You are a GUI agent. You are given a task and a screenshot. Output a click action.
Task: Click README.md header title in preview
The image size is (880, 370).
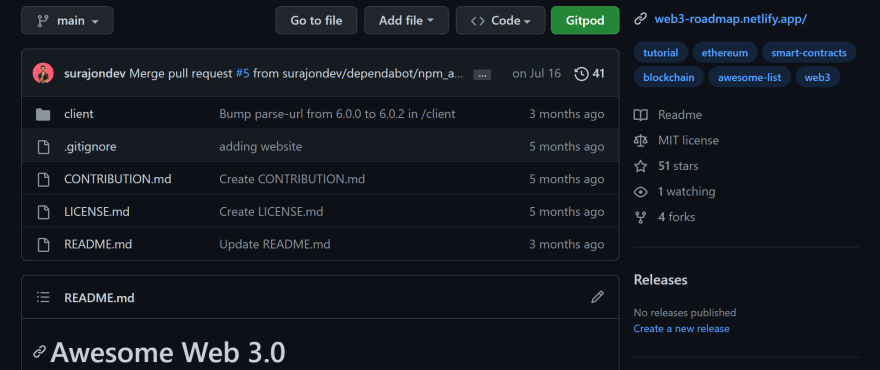(x=99, y=298)
